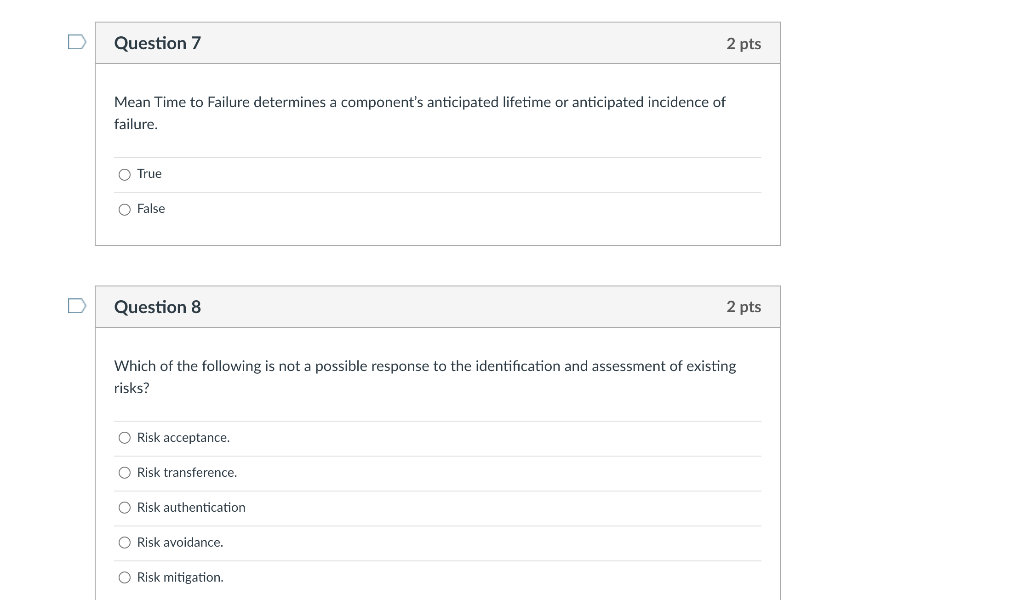The height and width of the screenshot is (600, 1024).
Task: Click the 2 pts label for Question 7
Action: coord(743,44)
